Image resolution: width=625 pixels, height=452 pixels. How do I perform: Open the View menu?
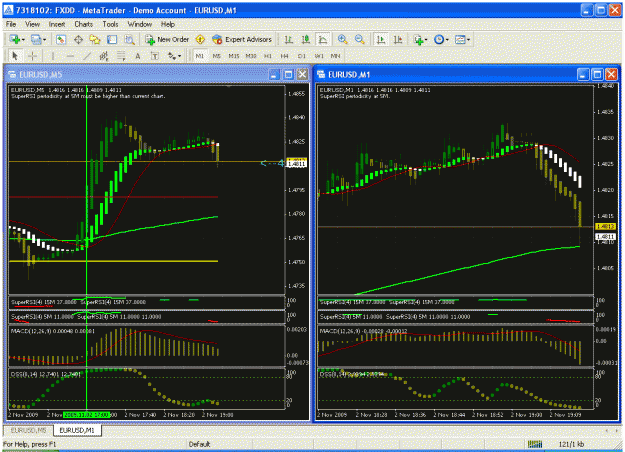pyautogui.click(x=32, y=24)
